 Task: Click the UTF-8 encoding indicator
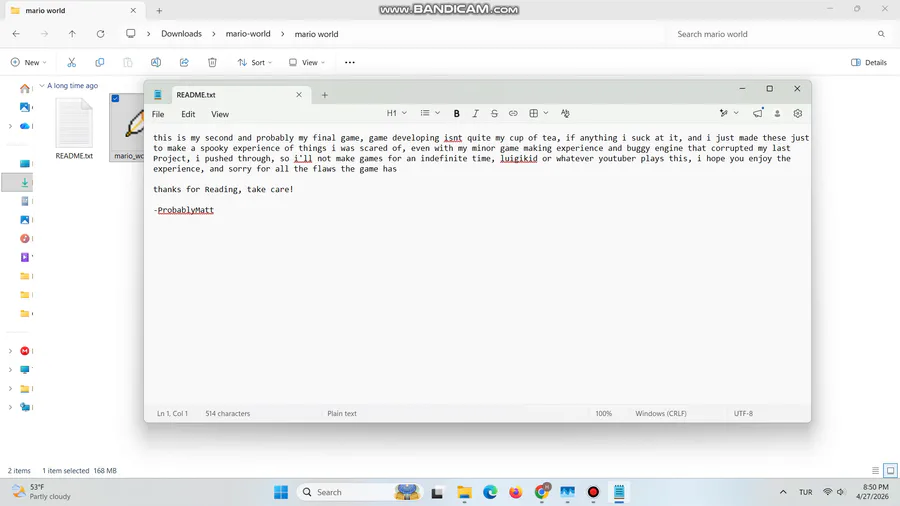(743, 414)
